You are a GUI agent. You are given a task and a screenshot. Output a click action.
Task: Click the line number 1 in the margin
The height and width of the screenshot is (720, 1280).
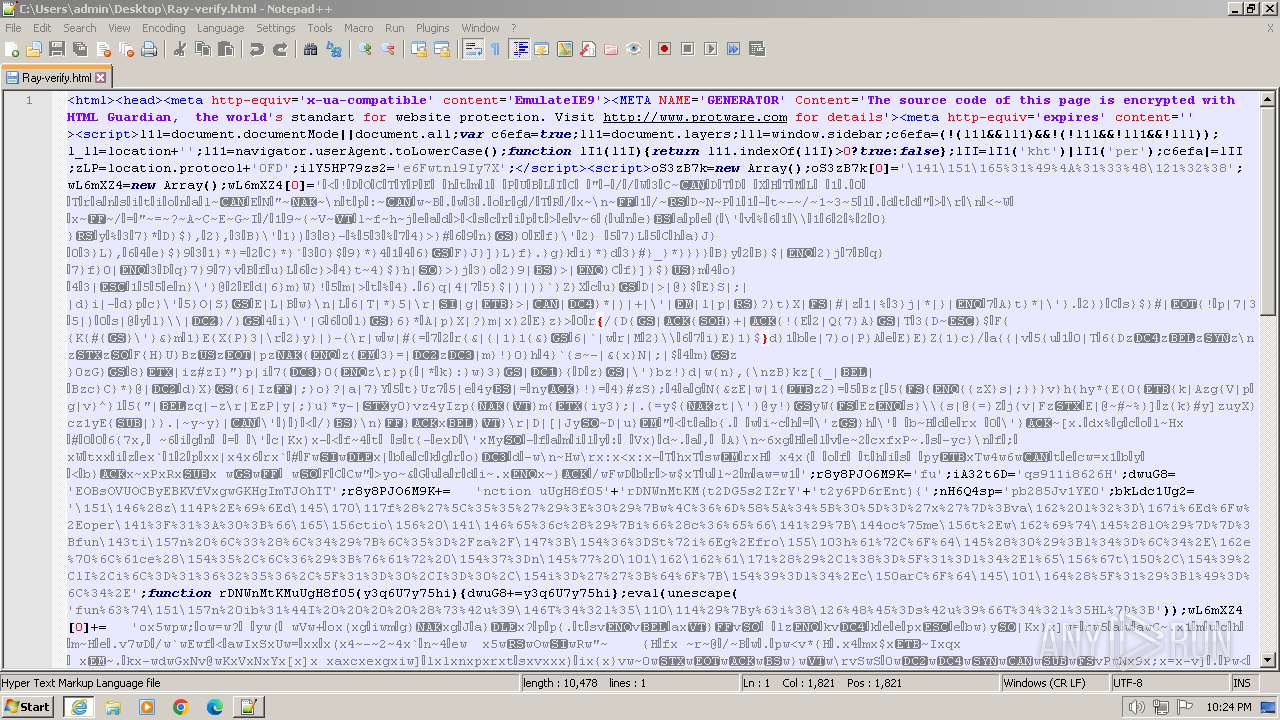point(29,100)
